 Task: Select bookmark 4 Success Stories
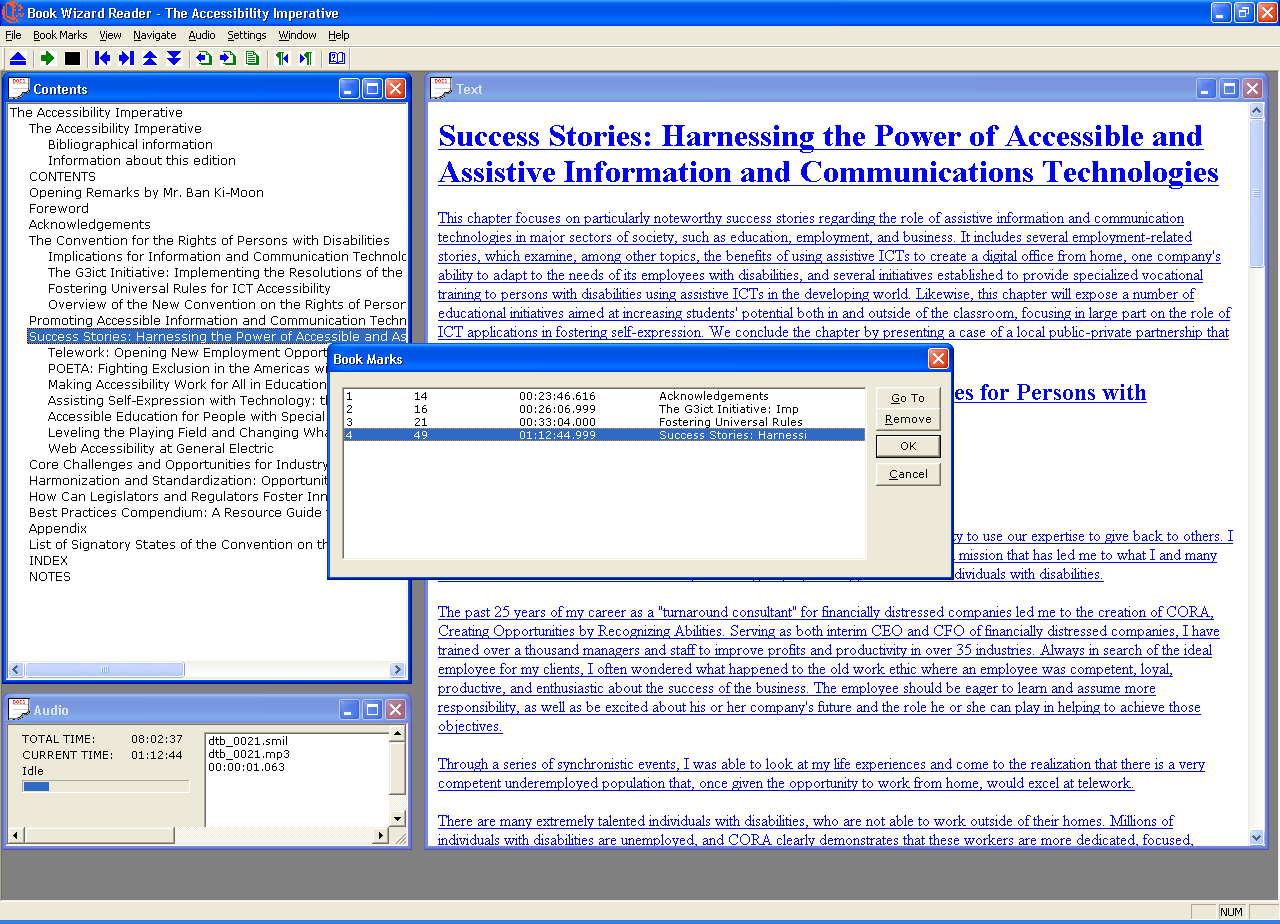(604, 435)
